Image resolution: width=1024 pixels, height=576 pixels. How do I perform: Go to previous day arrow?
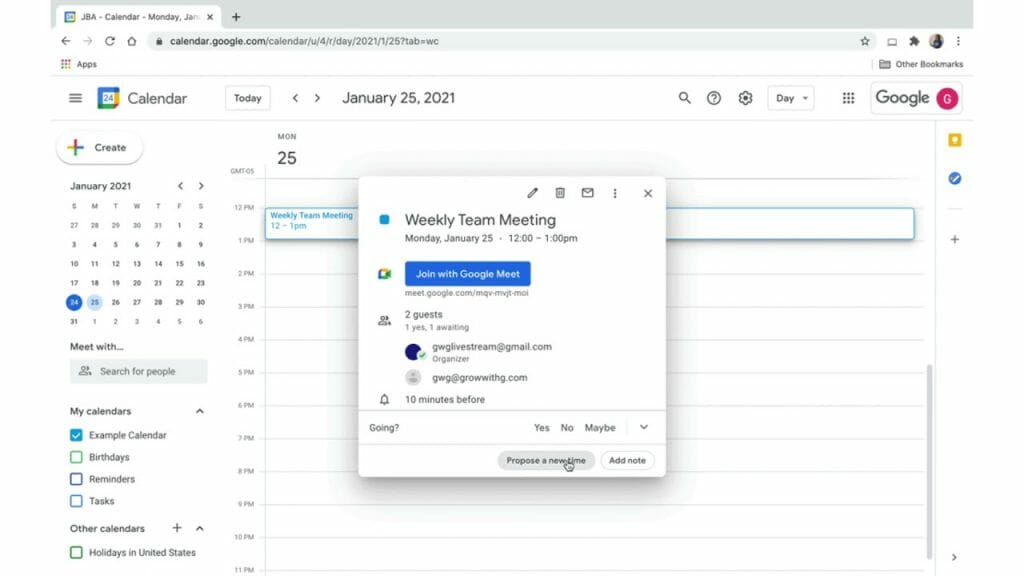click(295, 98)
